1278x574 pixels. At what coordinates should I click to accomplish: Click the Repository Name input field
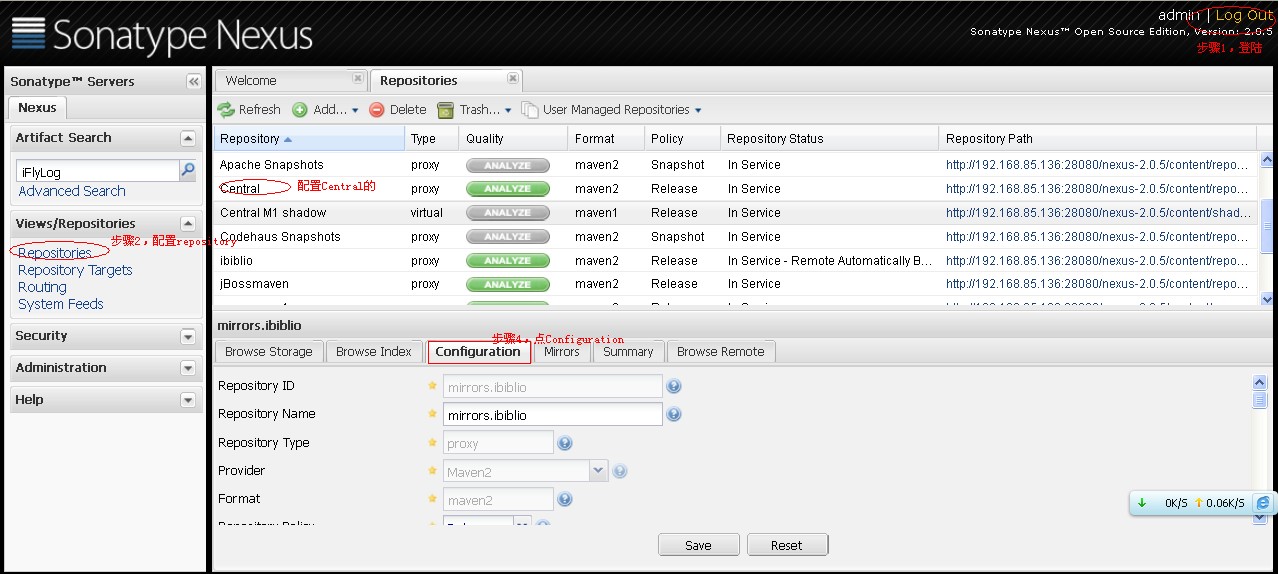552,414
